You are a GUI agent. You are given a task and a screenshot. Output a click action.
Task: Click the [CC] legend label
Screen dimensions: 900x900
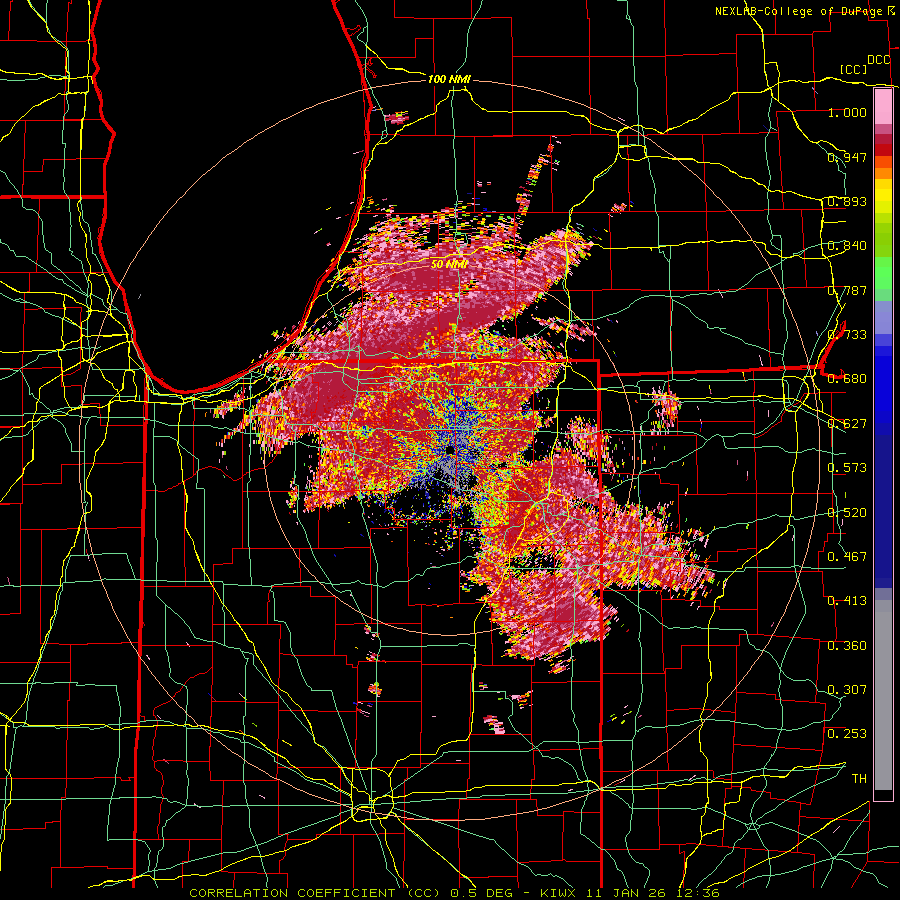(854, 69)
